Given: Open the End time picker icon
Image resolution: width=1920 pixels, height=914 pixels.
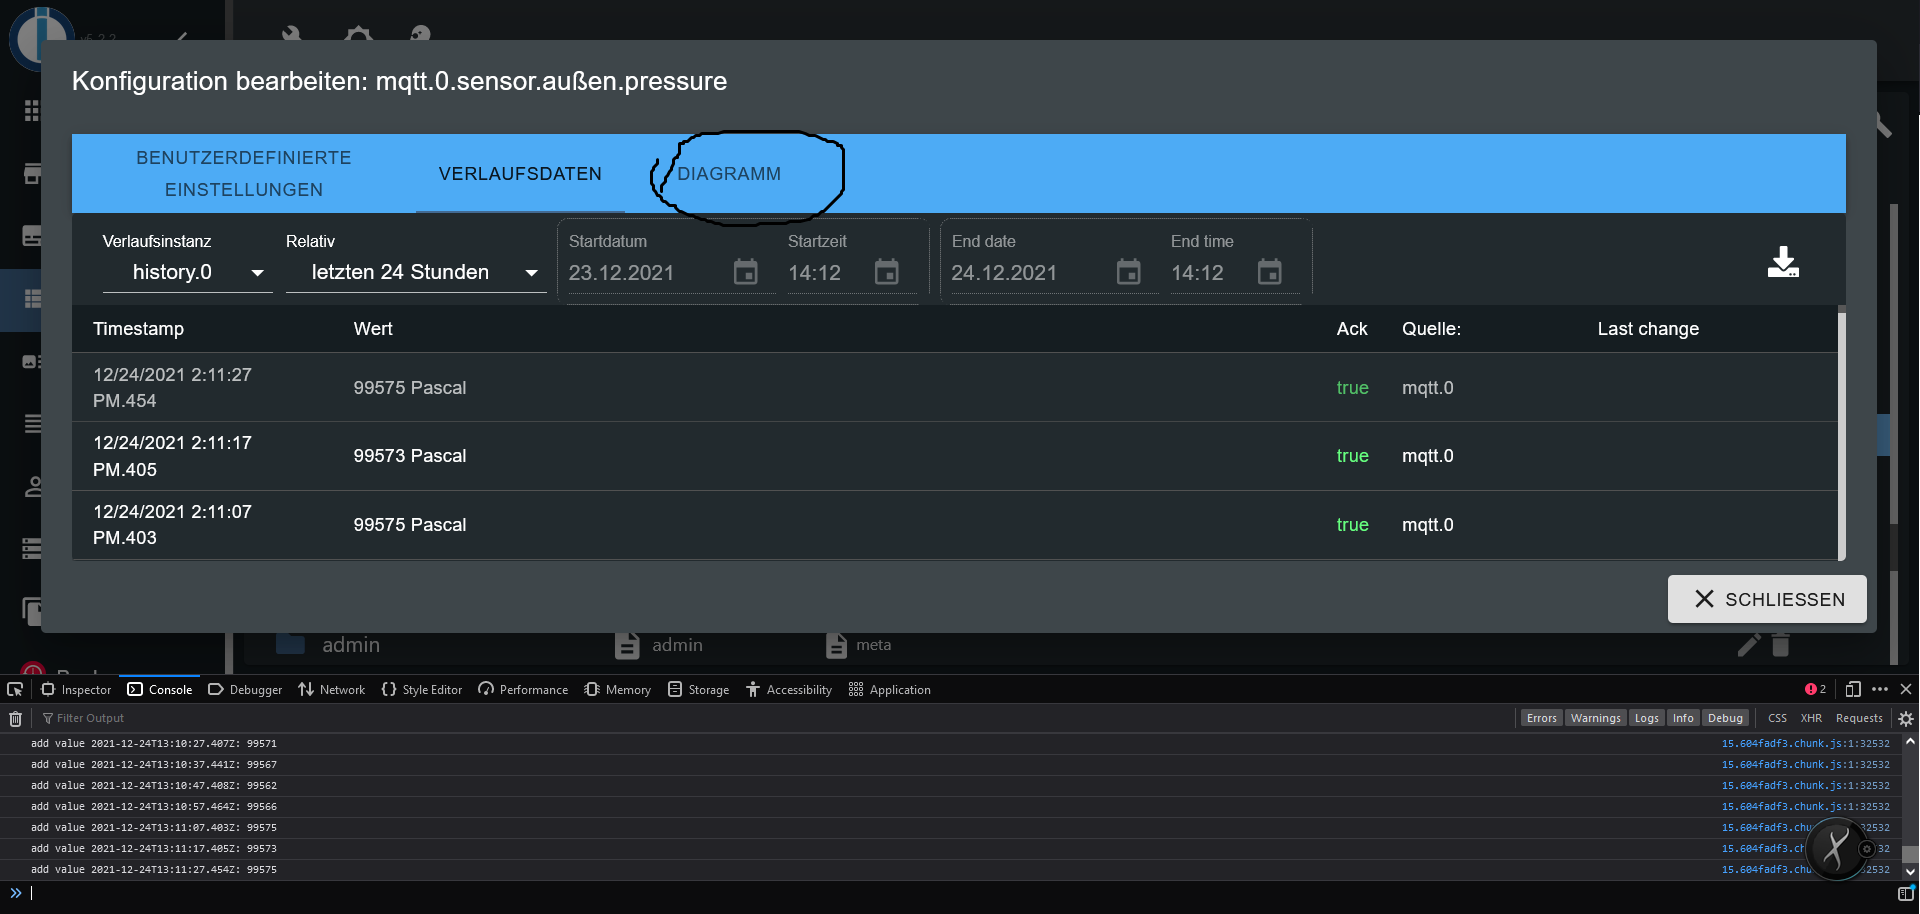Looking at the screenshot, I should coord(1270,272).
